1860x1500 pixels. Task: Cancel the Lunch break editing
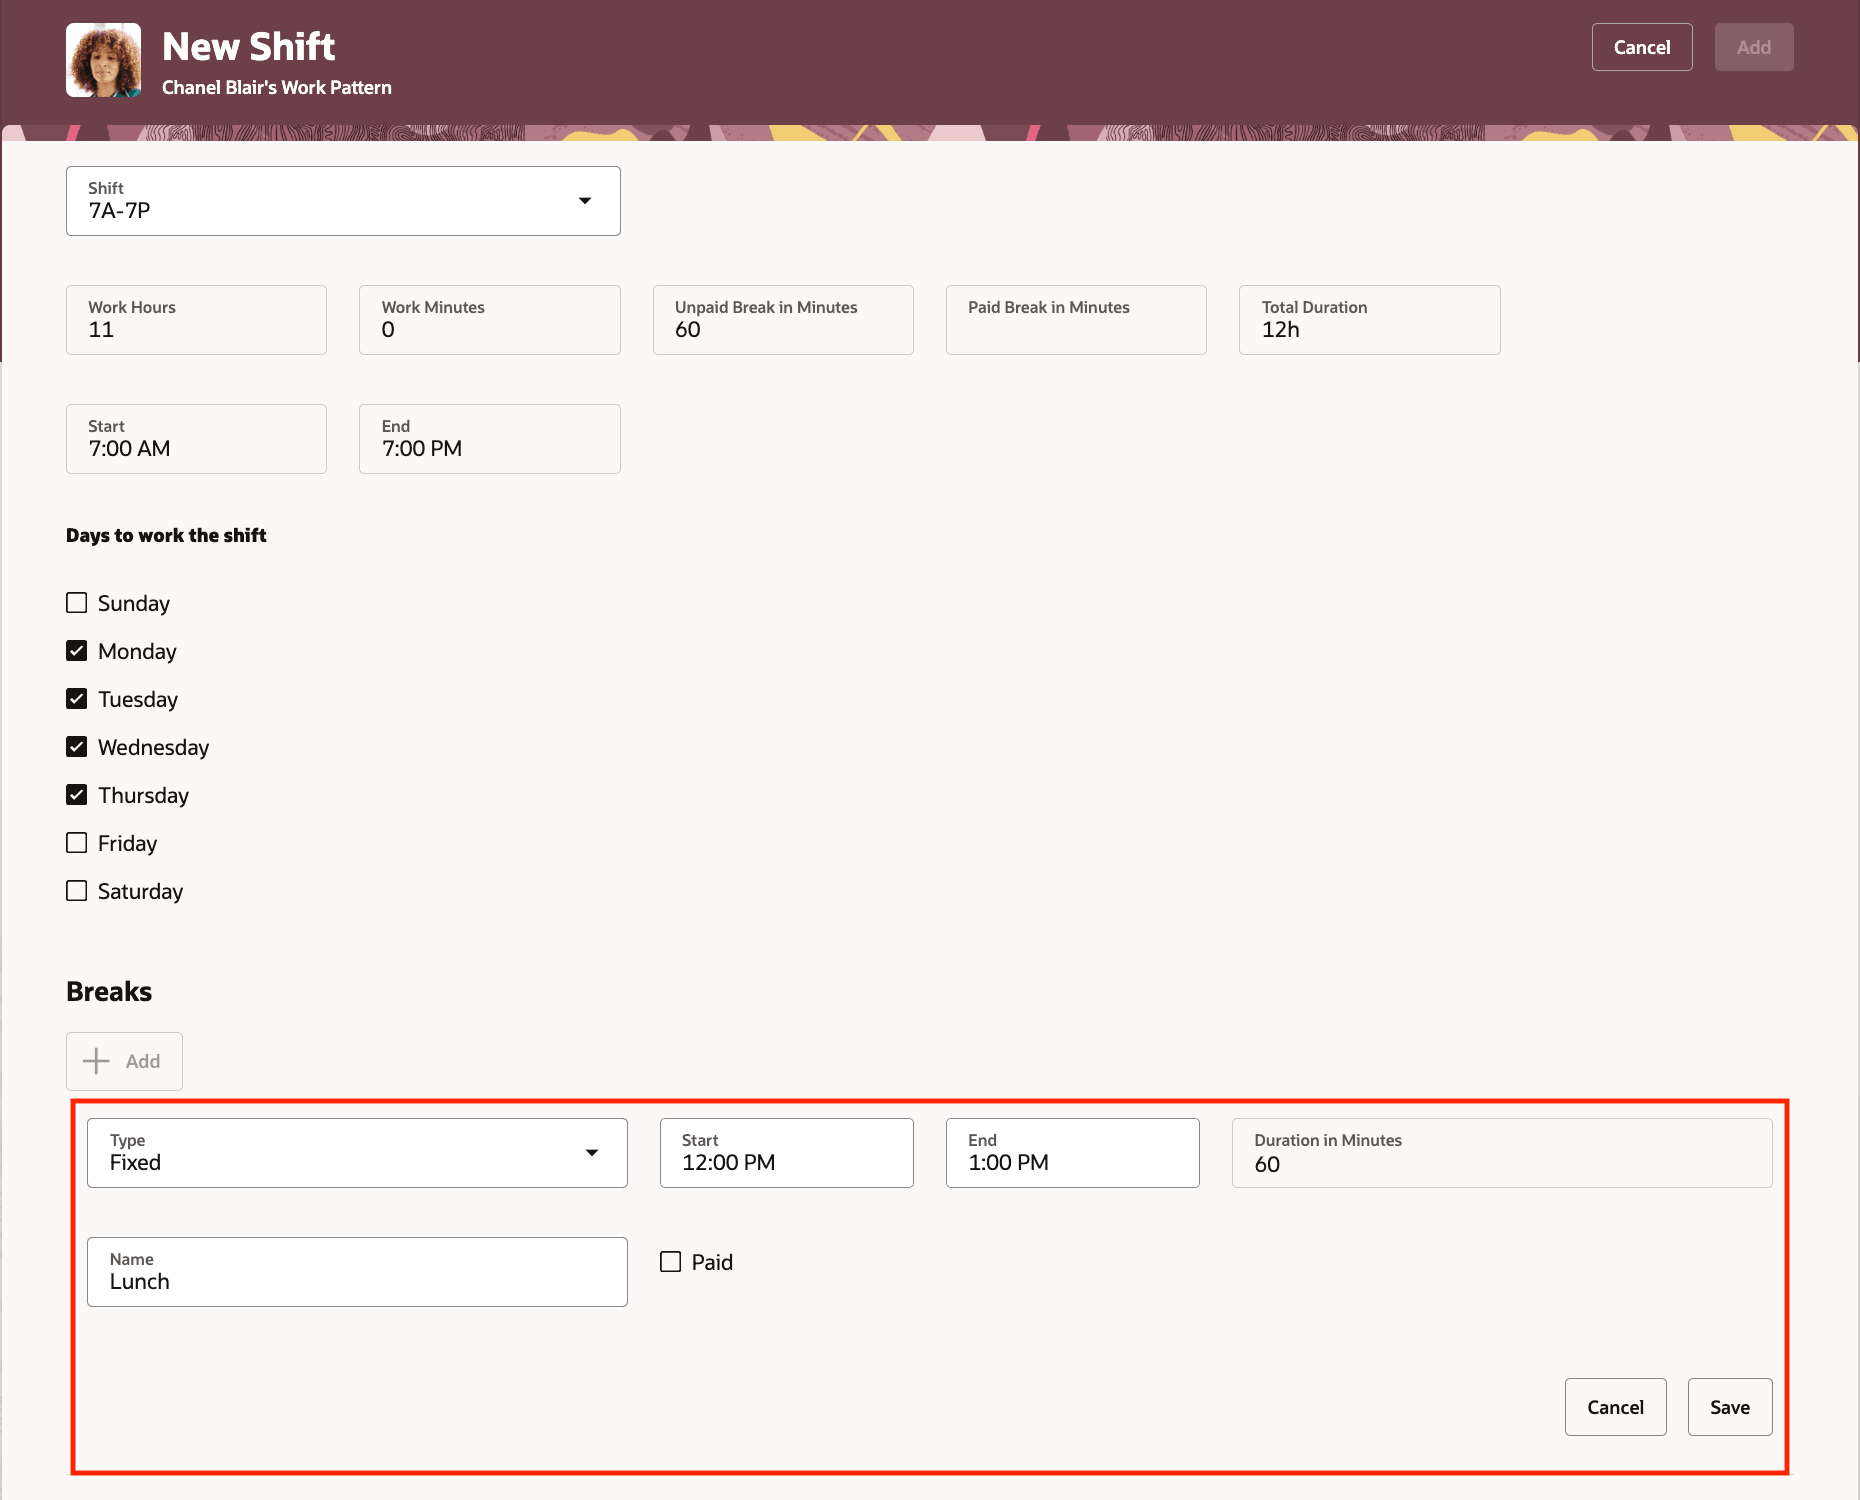coord(1615,1407)
